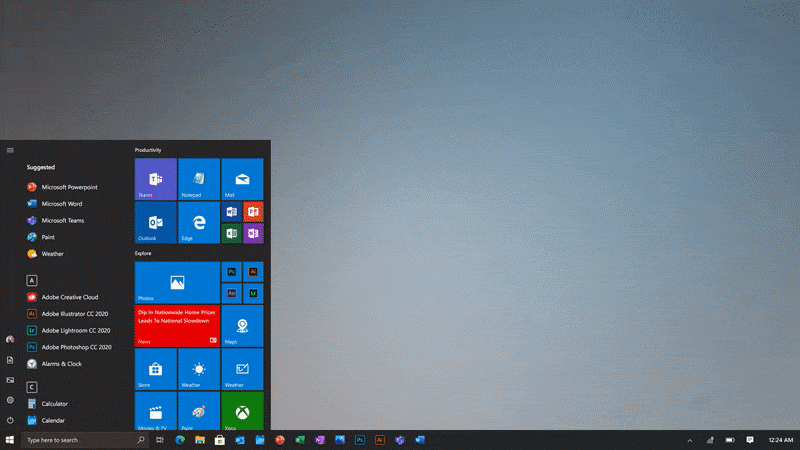Open the letter A app index header
800x450 pixels.
click(x=32, y=281)
